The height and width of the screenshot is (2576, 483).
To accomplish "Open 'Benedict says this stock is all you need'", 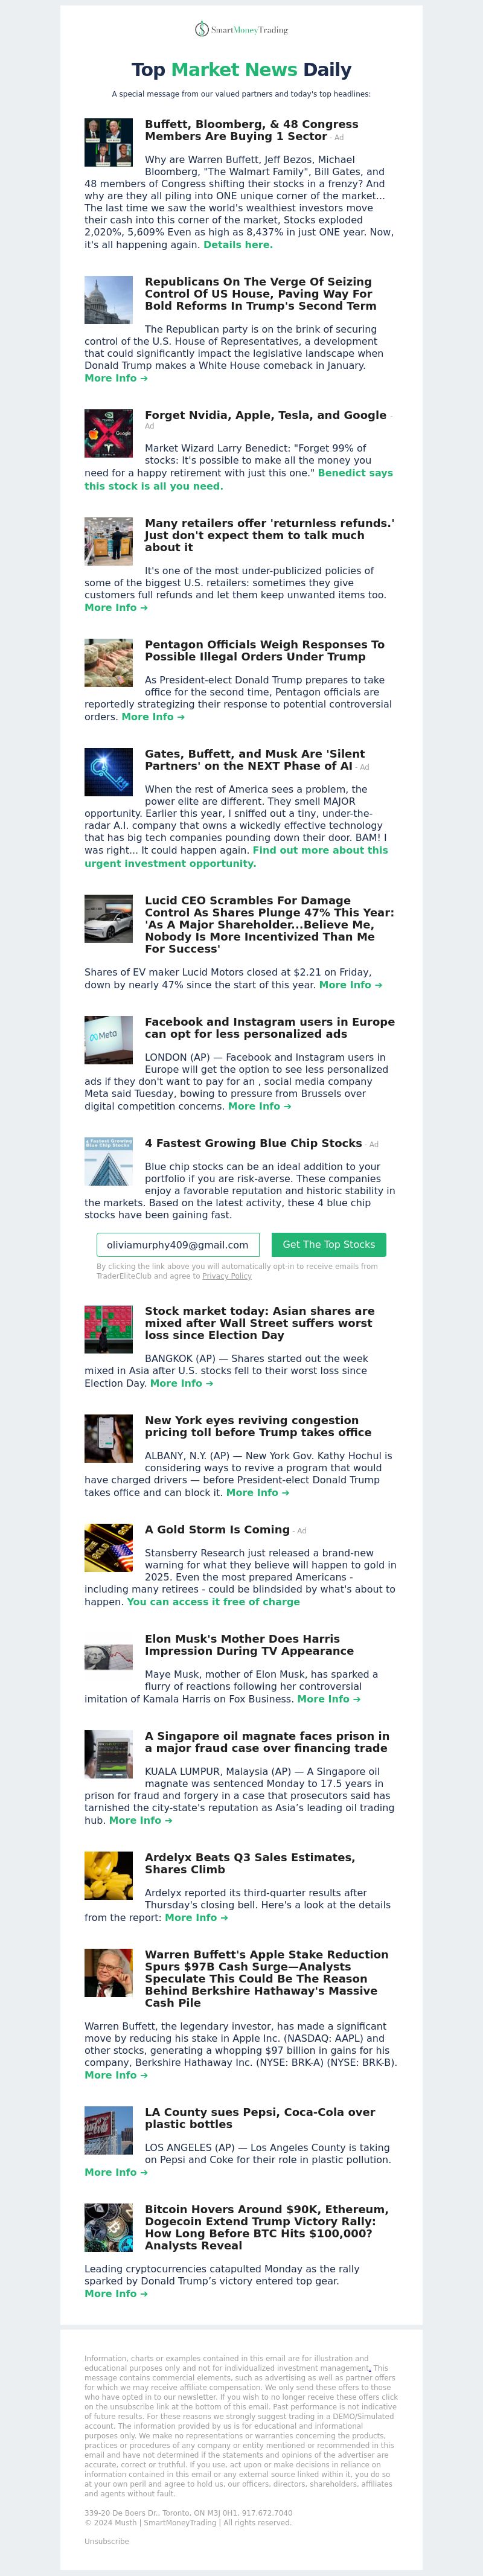I will pos(238,480).
